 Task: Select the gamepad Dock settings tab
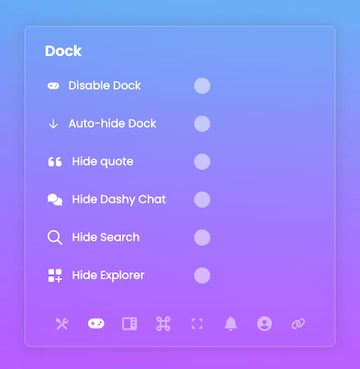(96, 324)
